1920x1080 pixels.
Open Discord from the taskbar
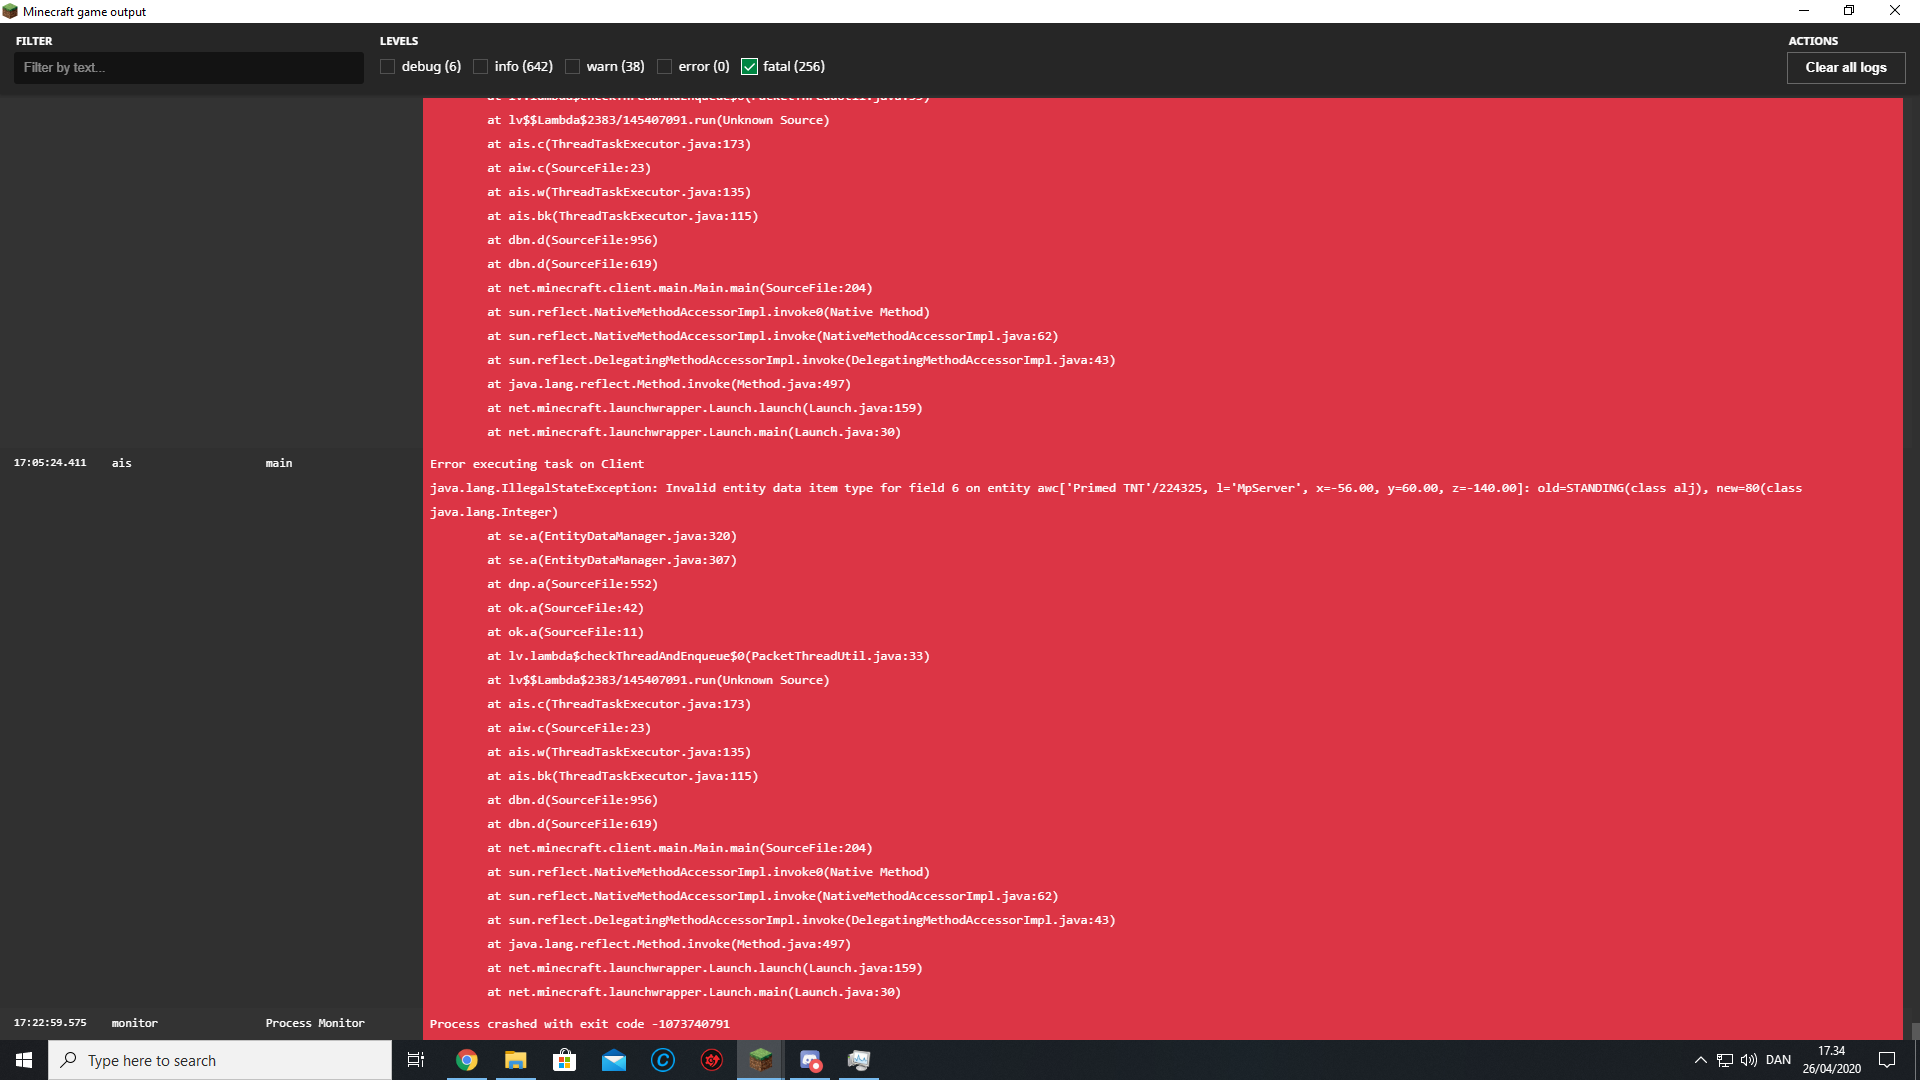(810, 1060)
